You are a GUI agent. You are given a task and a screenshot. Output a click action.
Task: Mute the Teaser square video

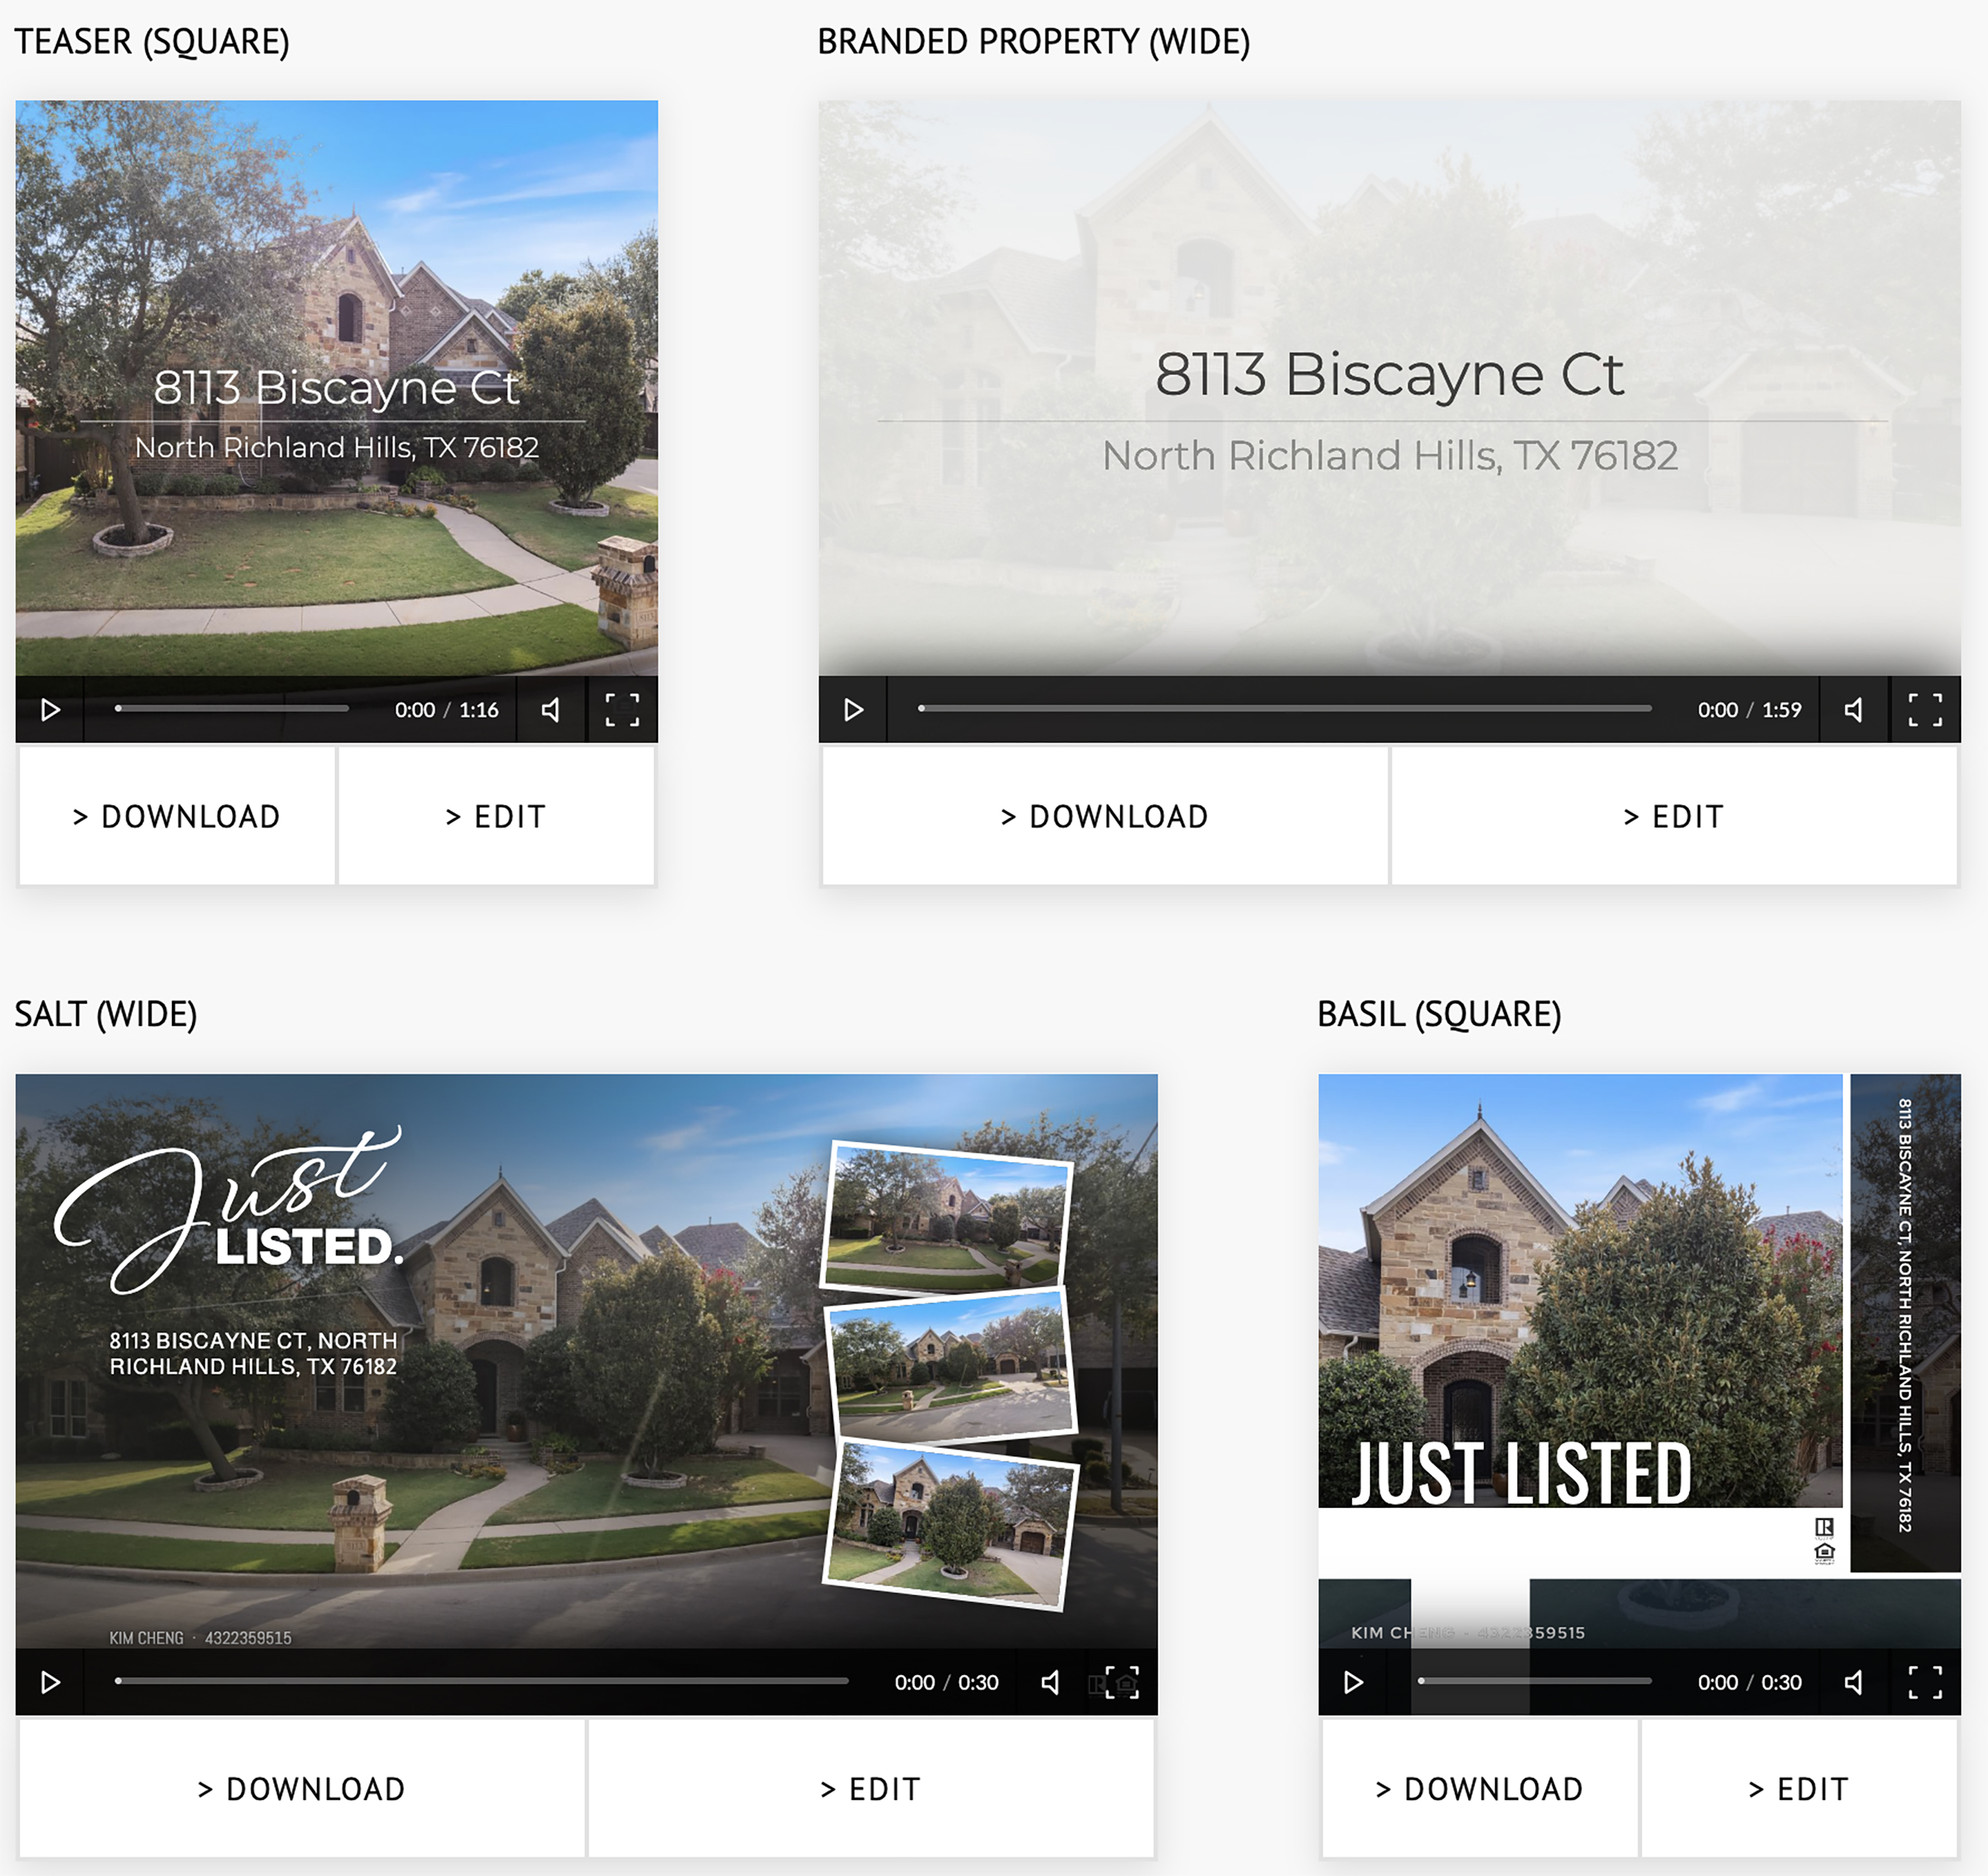[x=551, y=710]
